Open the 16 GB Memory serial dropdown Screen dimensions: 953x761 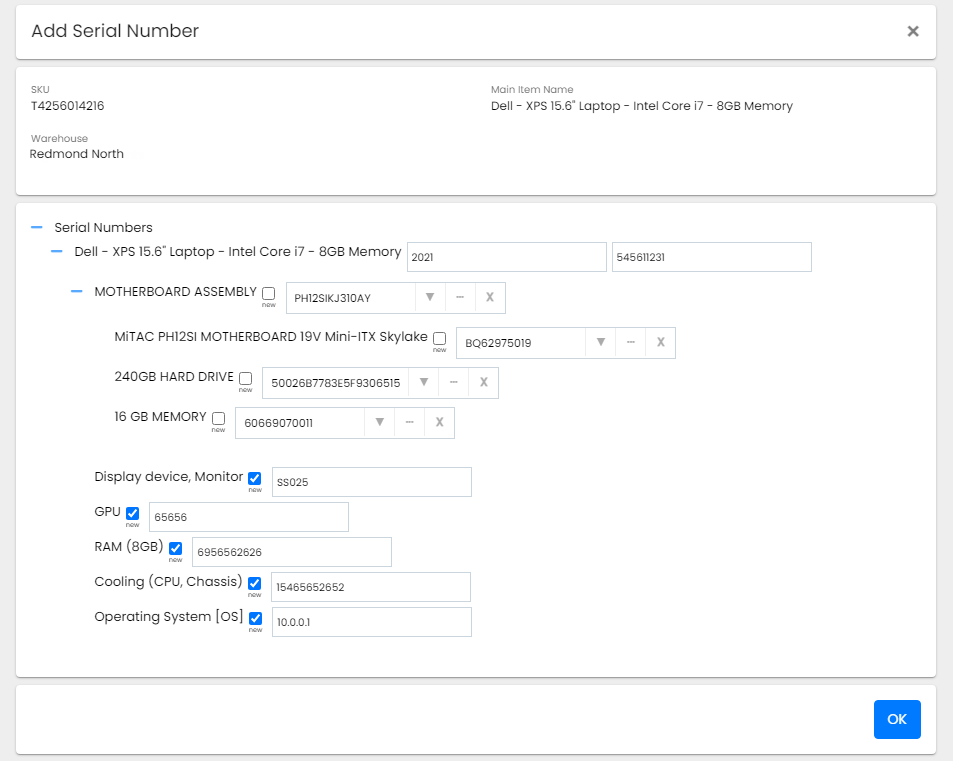(x=379, y=423)
